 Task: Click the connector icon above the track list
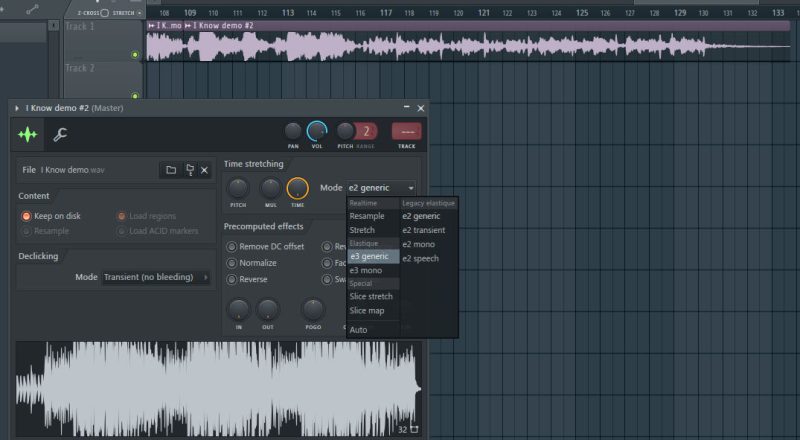(32, 10)
